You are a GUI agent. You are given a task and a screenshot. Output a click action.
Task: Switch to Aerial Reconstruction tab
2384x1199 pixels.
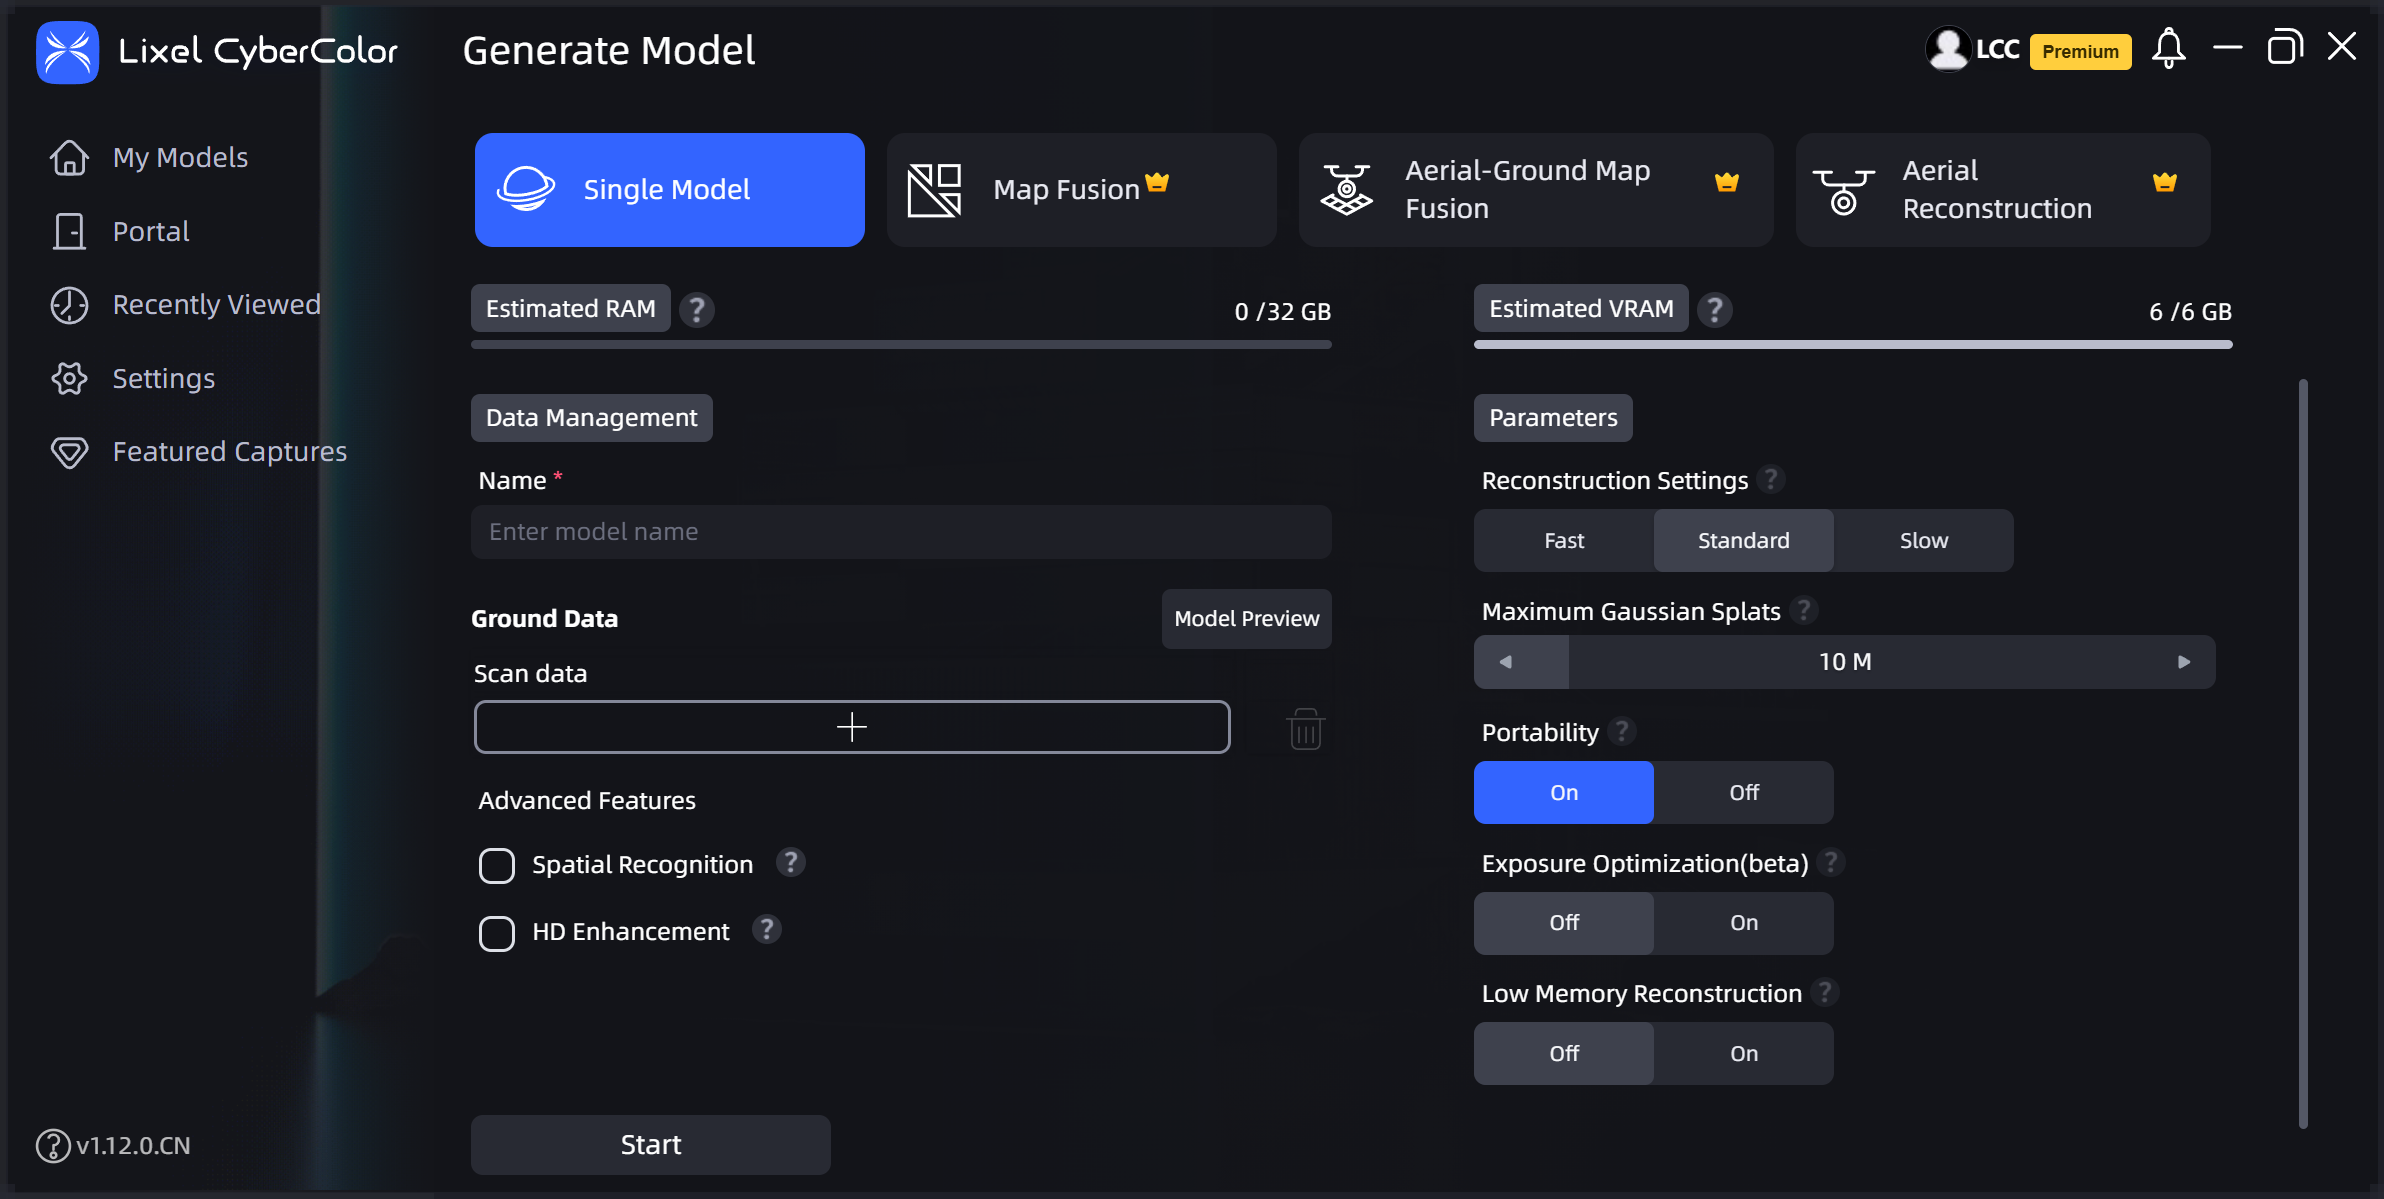click(2003, 190)
